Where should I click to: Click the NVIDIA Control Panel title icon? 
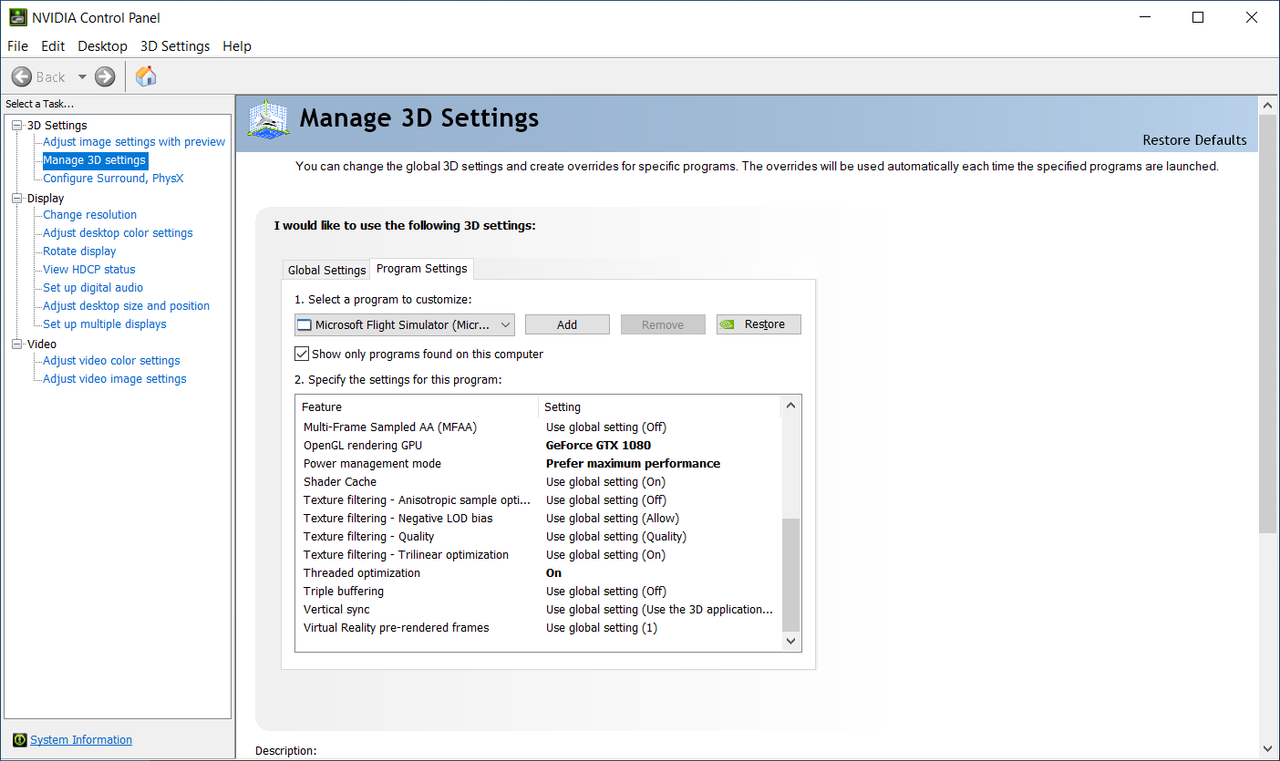(x=18, y=17)
